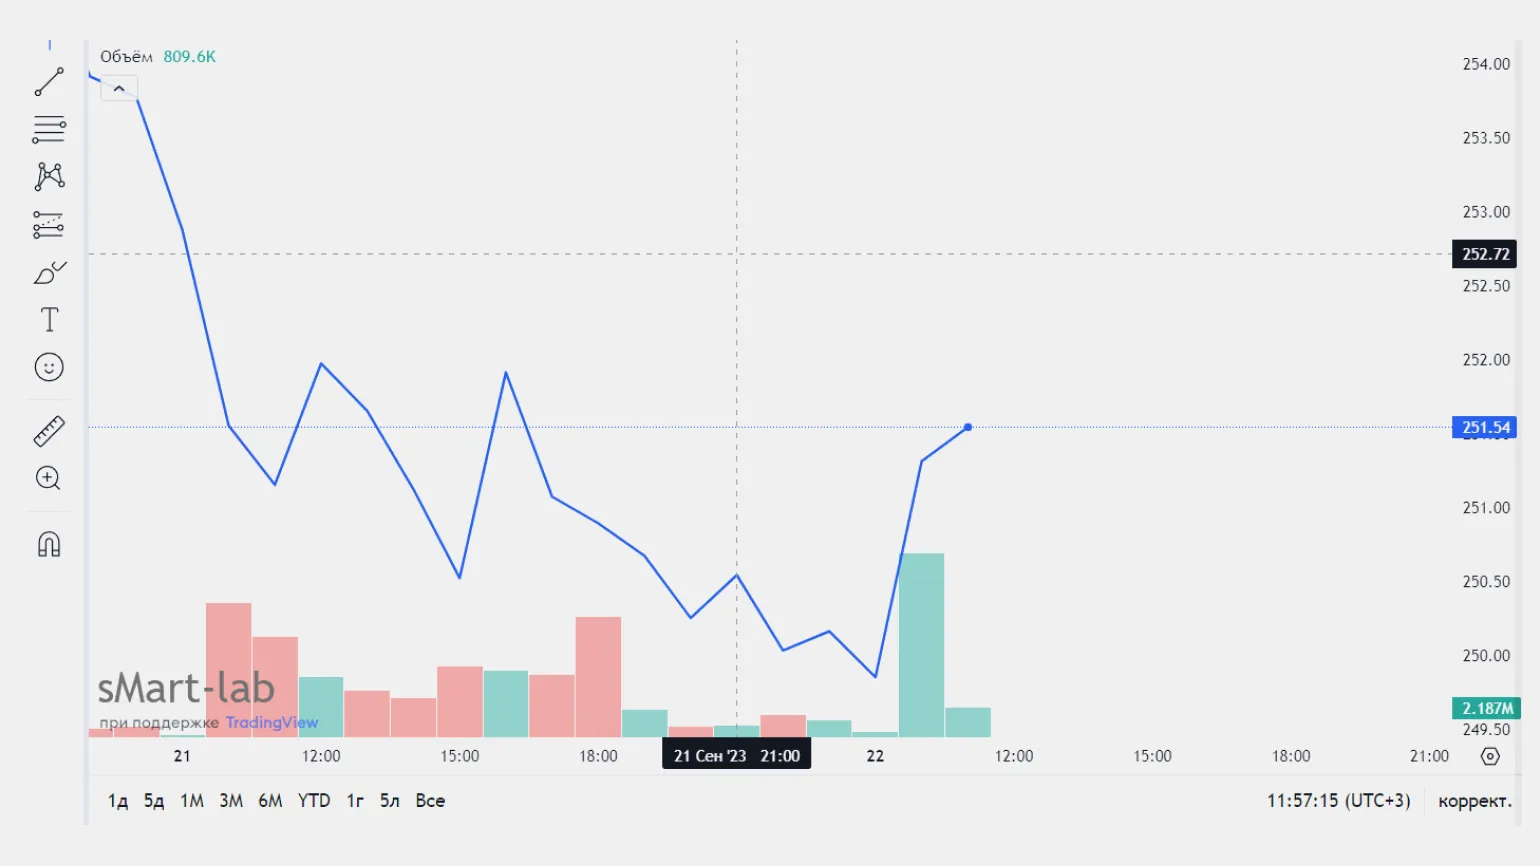
Task: Set chart range to YTD
Action: [314, 801]
